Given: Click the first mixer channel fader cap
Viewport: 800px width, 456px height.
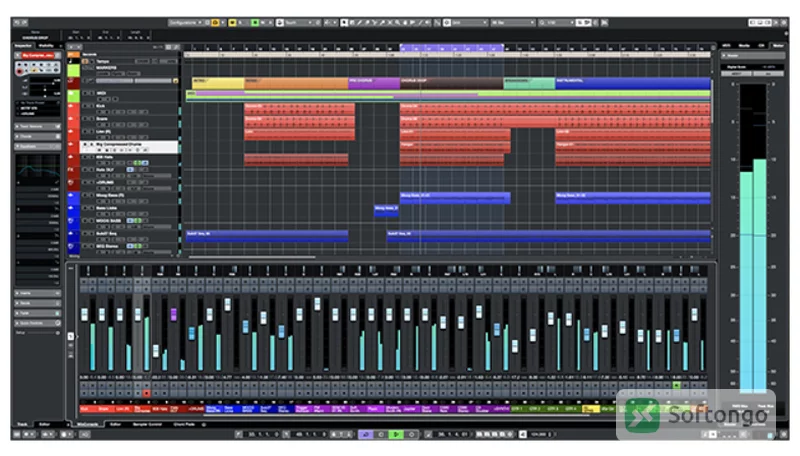Looking at the screenshot, I should tap(84, 314).
